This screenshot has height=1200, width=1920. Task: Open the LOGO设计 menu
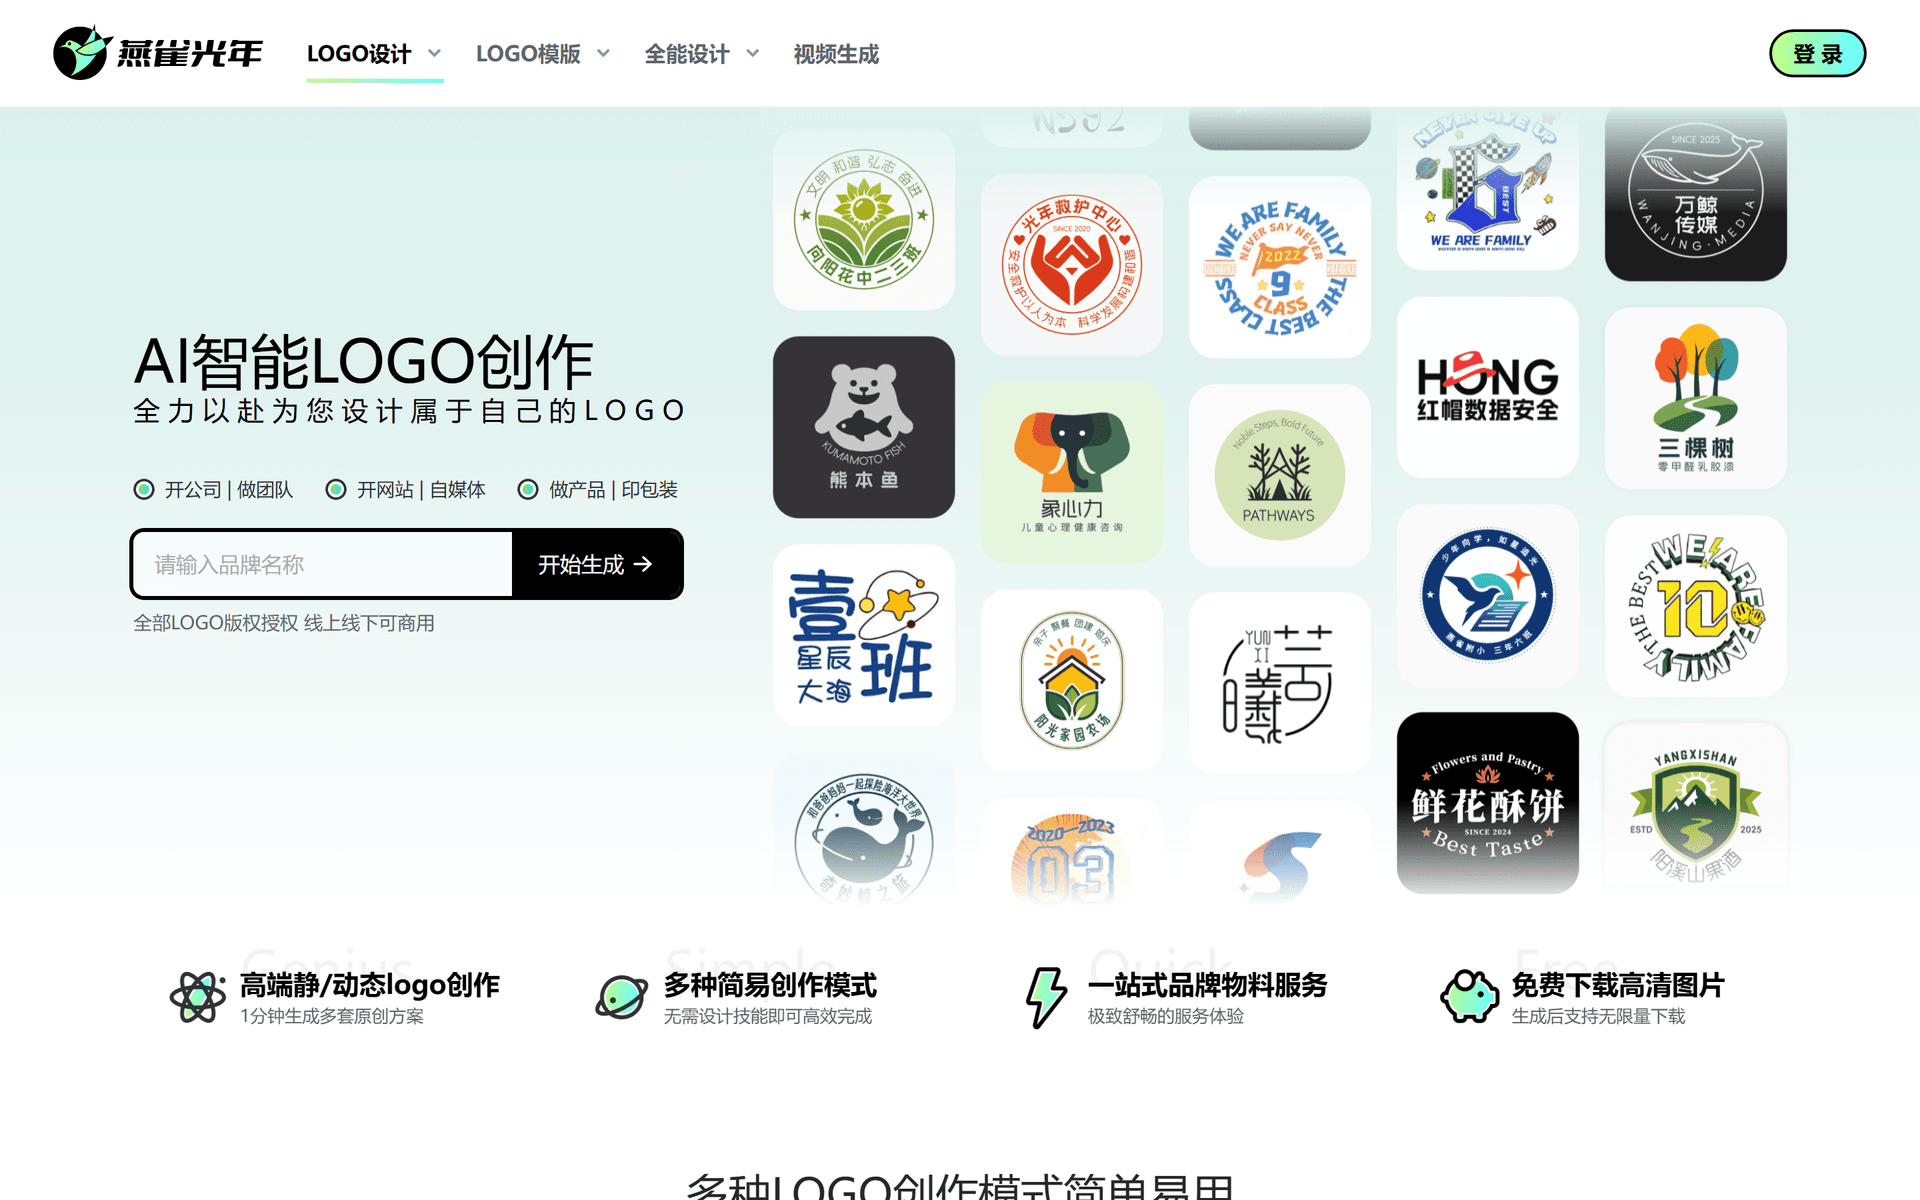click(359, 54)
